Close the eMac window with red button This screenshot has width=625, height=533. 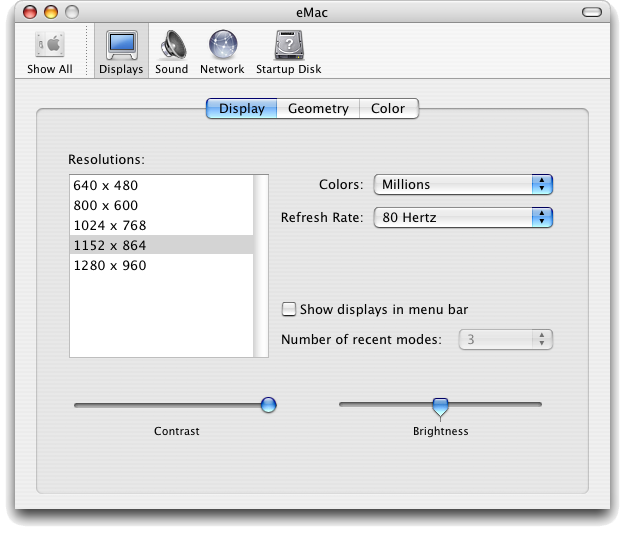[30, 12]
